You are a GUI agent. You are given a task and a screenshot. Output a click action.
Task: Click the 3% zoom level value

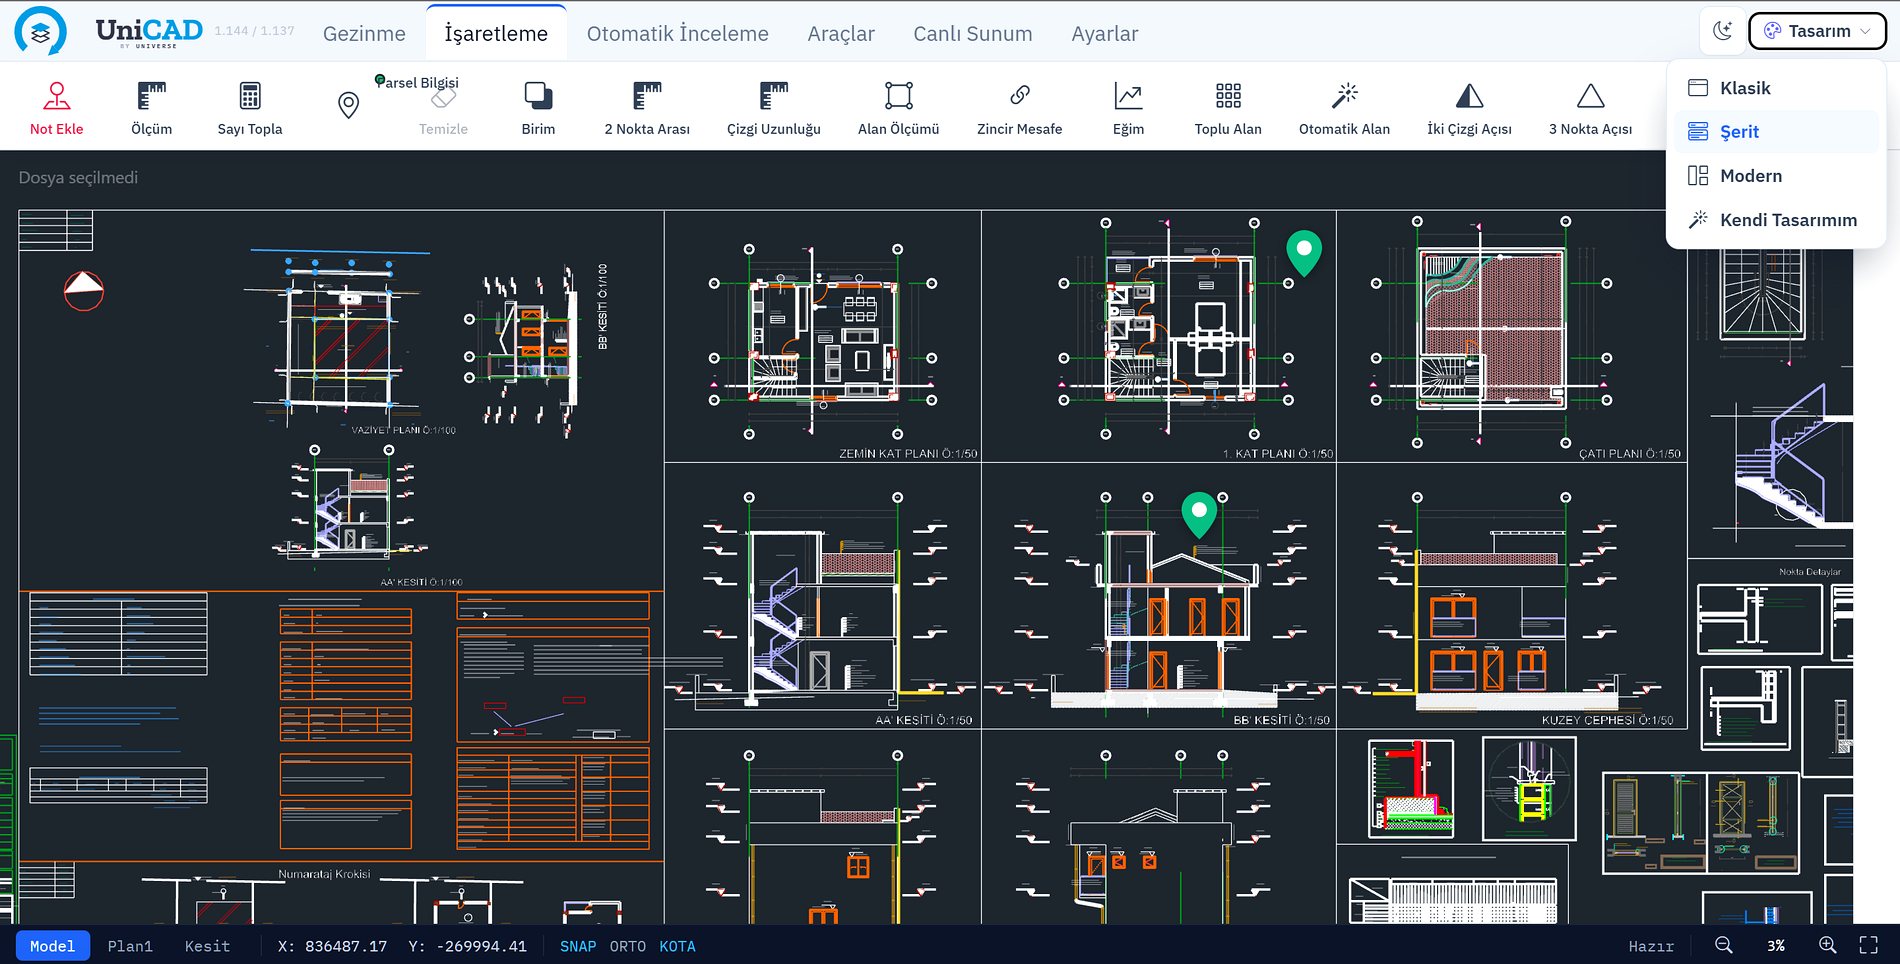click(x=1775, y=946)
